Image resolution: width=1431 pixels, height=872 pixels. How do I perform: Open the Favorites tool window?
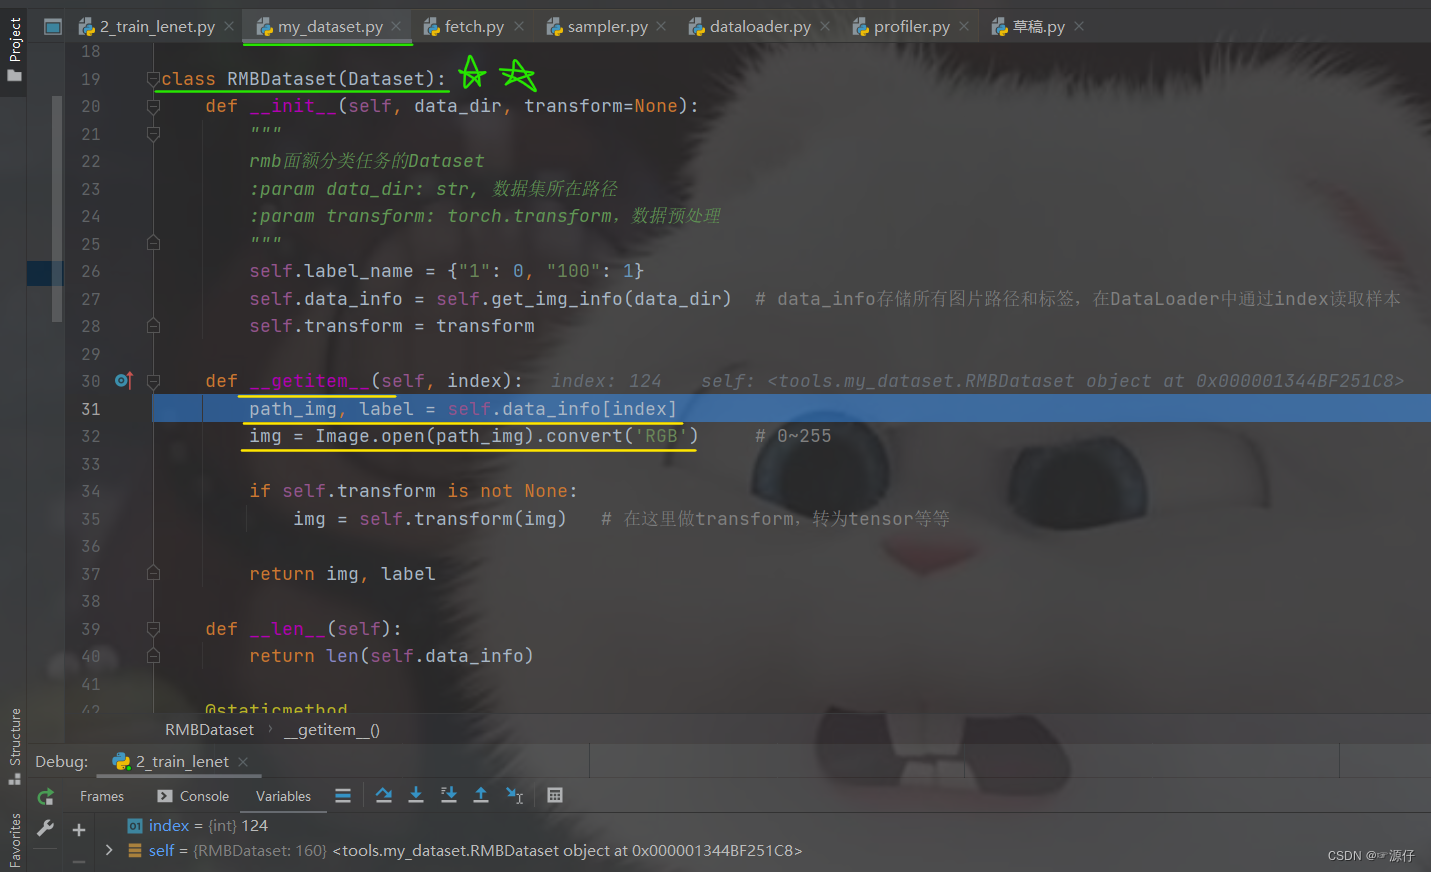pyautogui.click(x=14, y=841)
